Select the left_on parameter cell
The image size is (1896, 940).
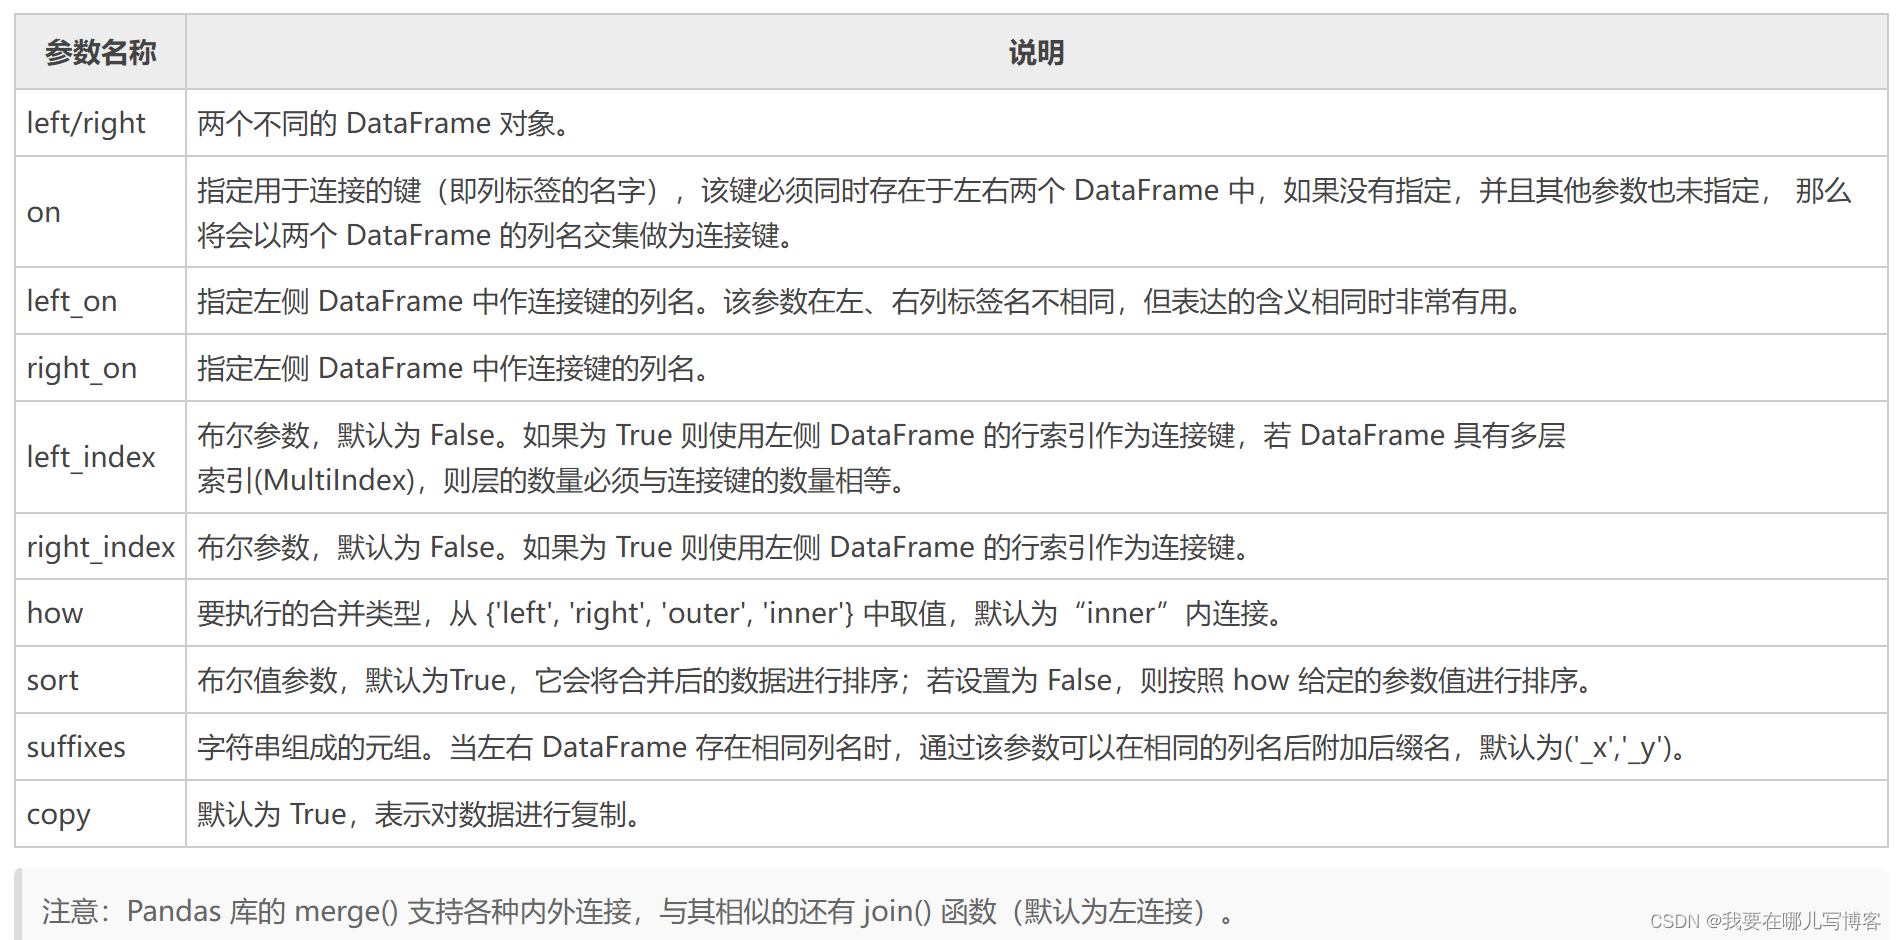(x=100, y=301)
